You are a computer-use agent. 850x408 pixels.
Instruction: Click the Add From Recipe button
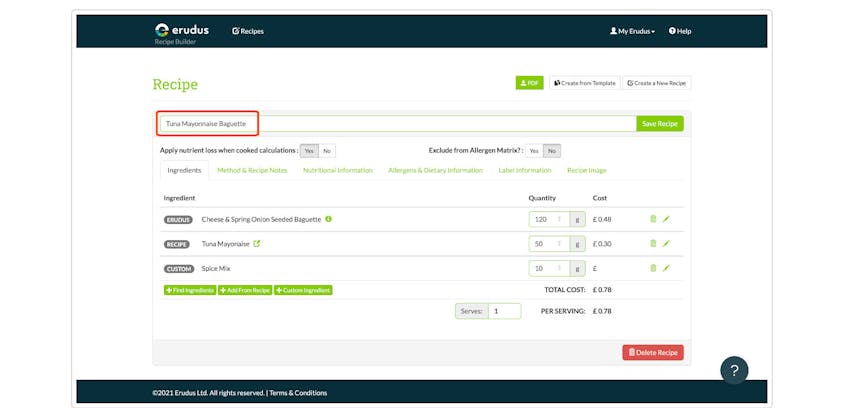(x=245, y=290)
